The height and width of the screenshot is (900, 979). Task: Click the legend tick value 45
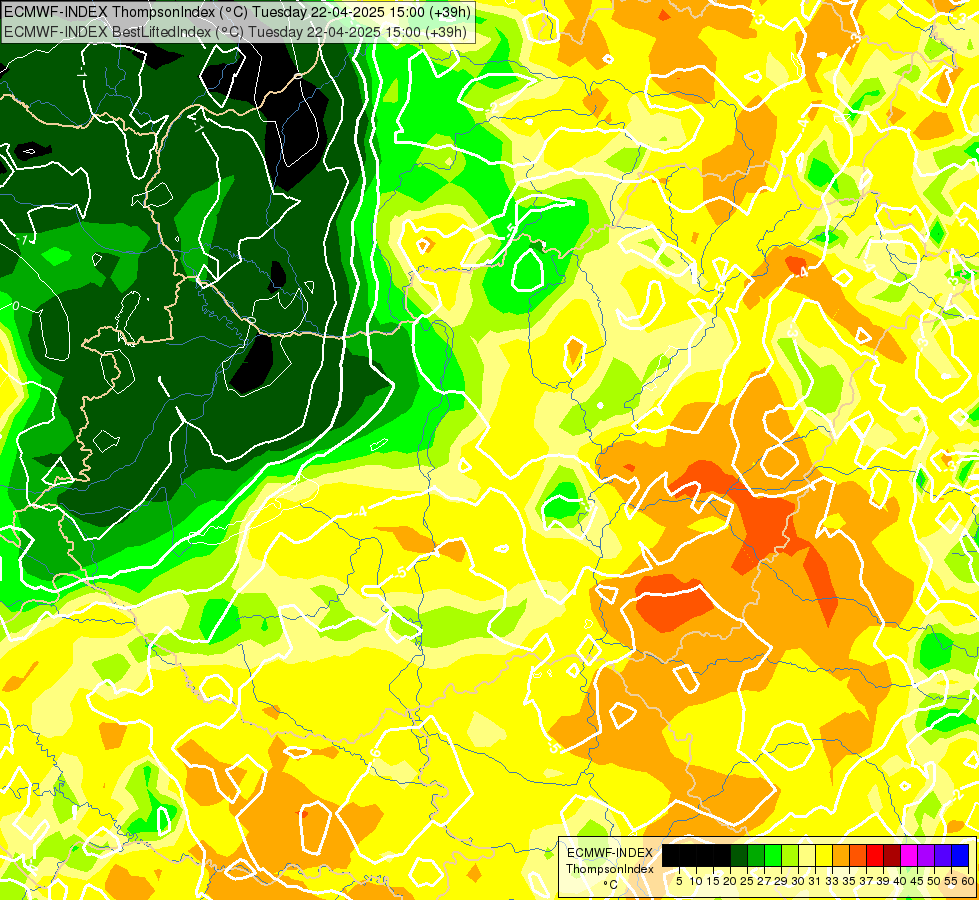(x=917, y=881)
